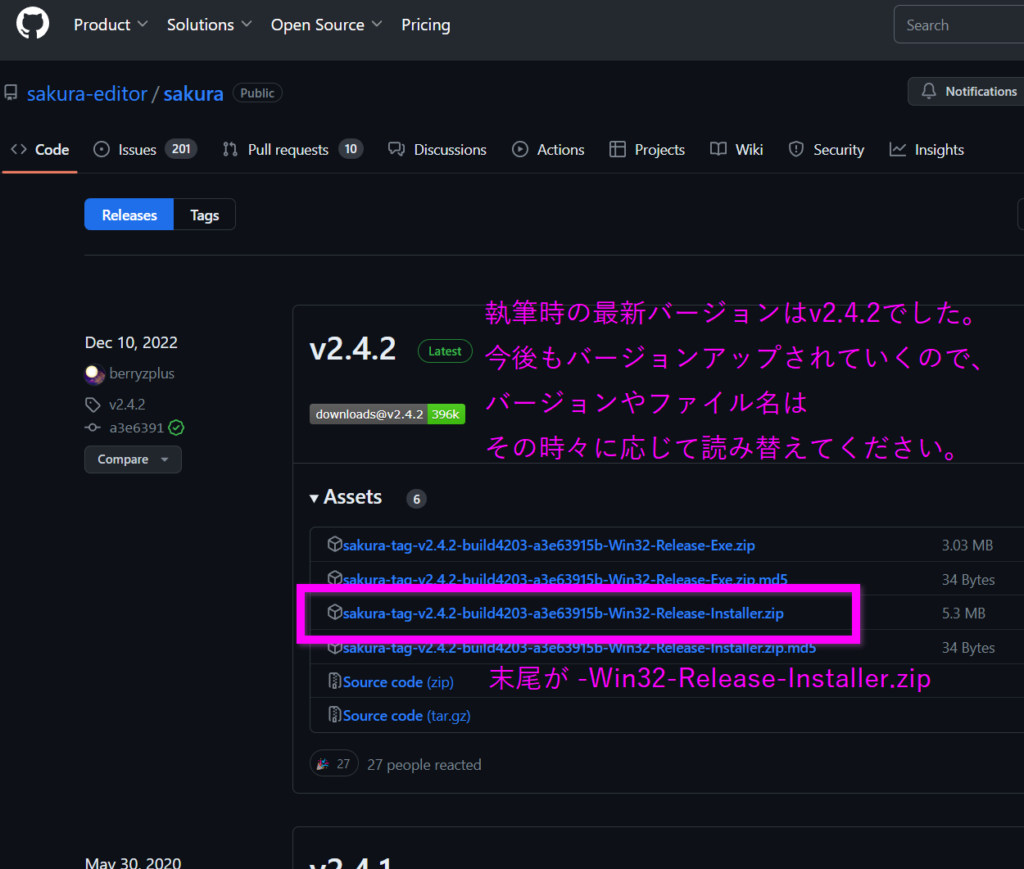
Task: Open commit a3e6391 link
Action: tap(136, 428)
